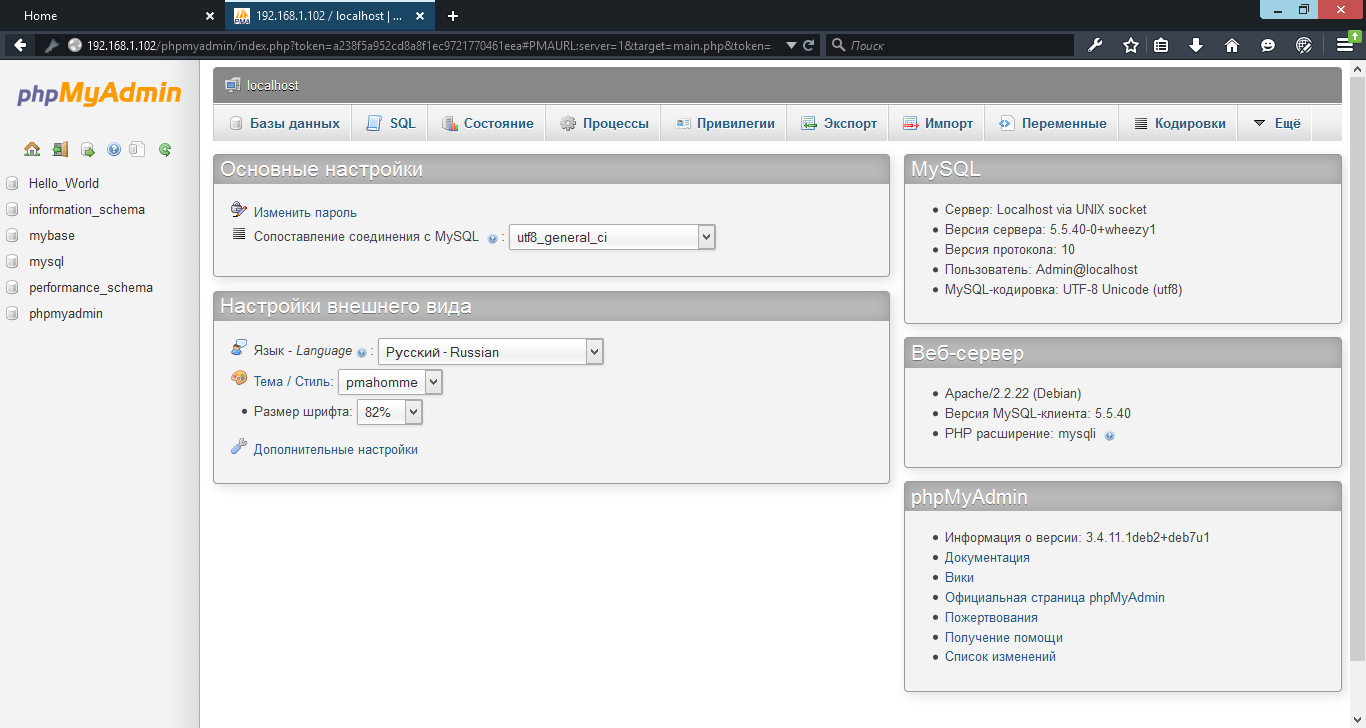Select the Hello_World database
Viewport: 1366px width, 728px height.
pyautogui.click(x=64, y=184)
